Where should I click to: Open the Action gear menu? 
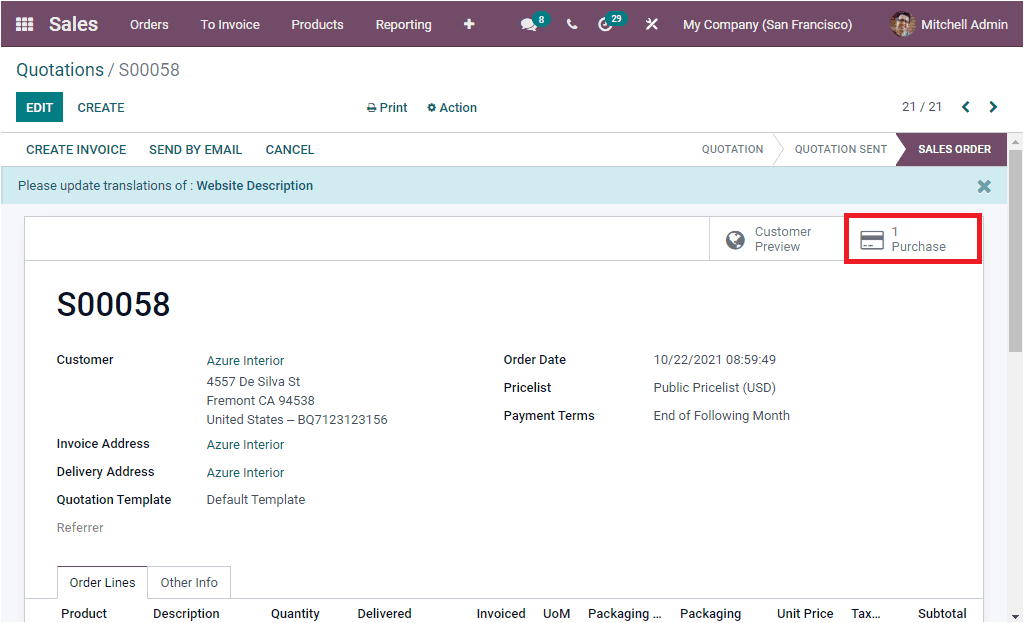click(450, 107)
